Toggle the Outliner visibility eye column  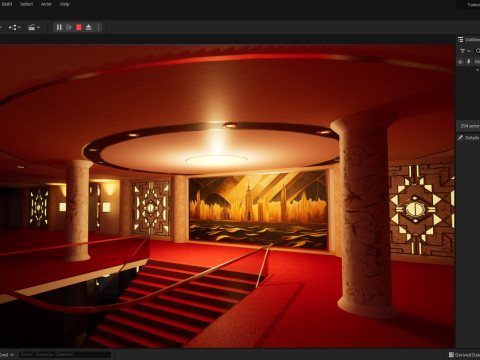(461, 62)
